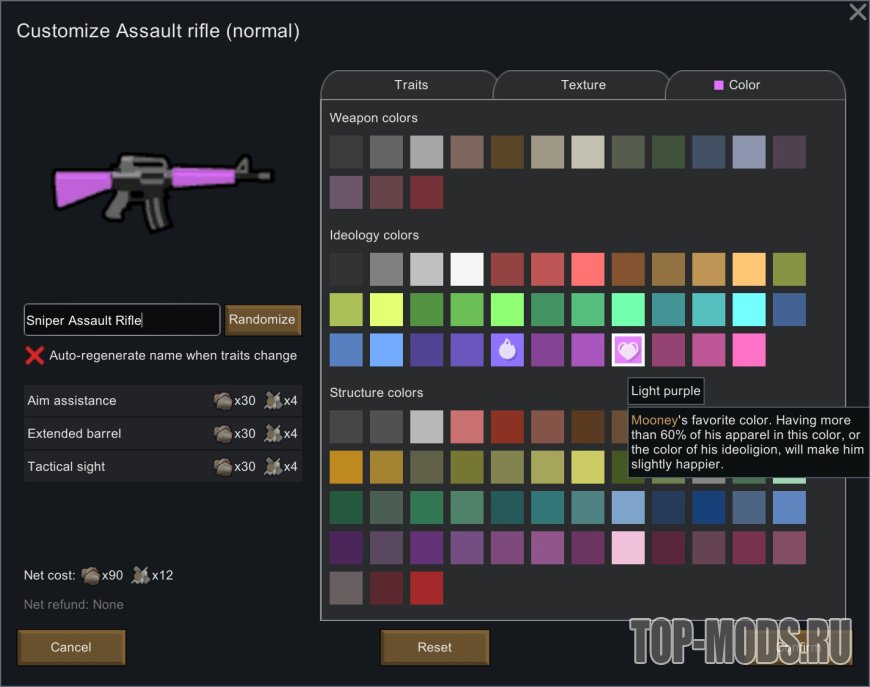Click the Cancel button
Viewport: 870px width, 687px height.
71,647
